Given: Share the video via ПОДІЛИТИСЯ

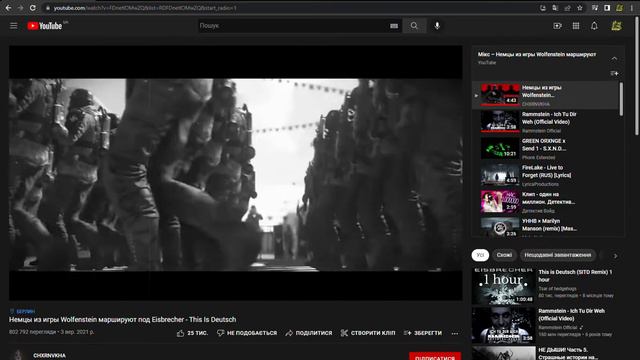Looking at the screenshot, I should point(309,333).
